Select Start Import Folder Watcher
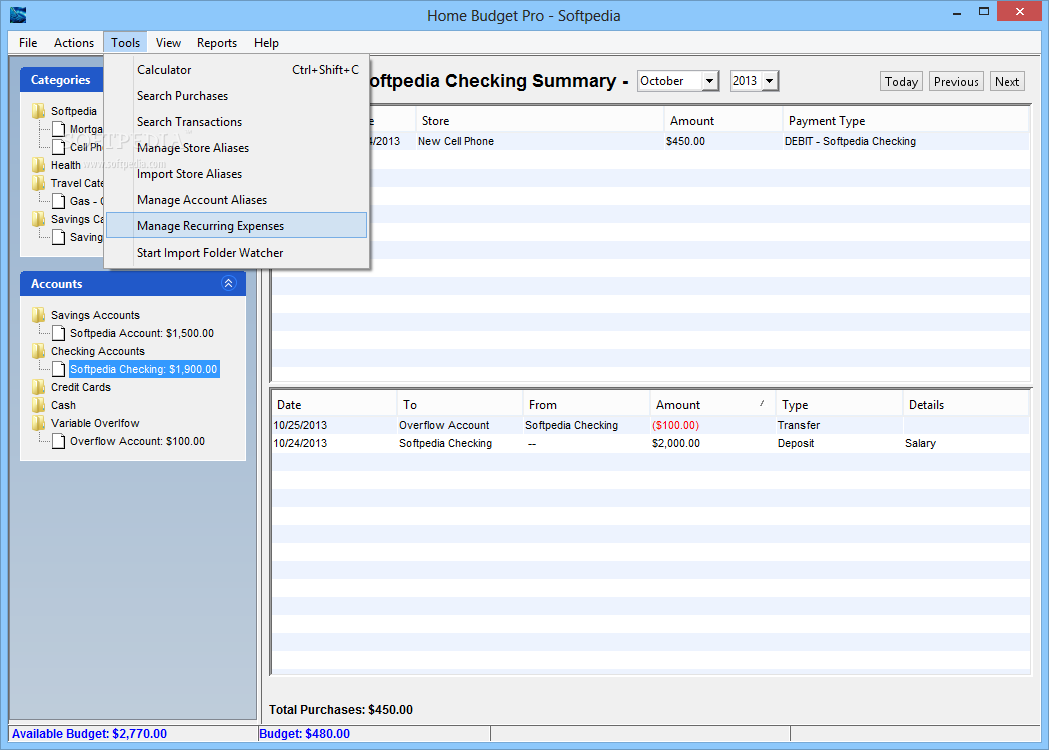1049x750 pixels. point(237,253)
